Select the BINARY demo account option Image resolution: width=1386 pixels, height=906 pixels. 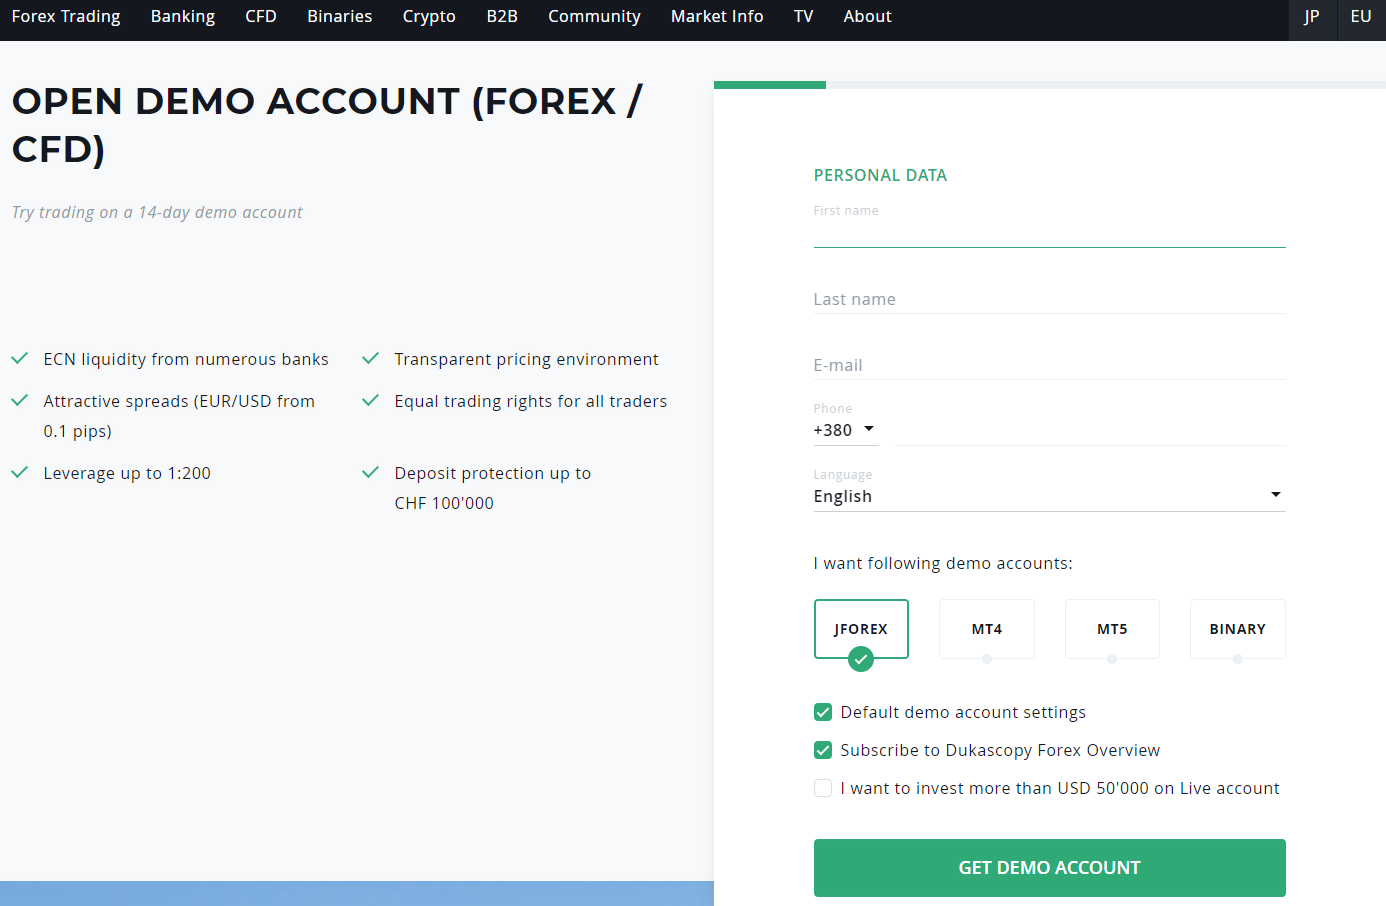1237,629
